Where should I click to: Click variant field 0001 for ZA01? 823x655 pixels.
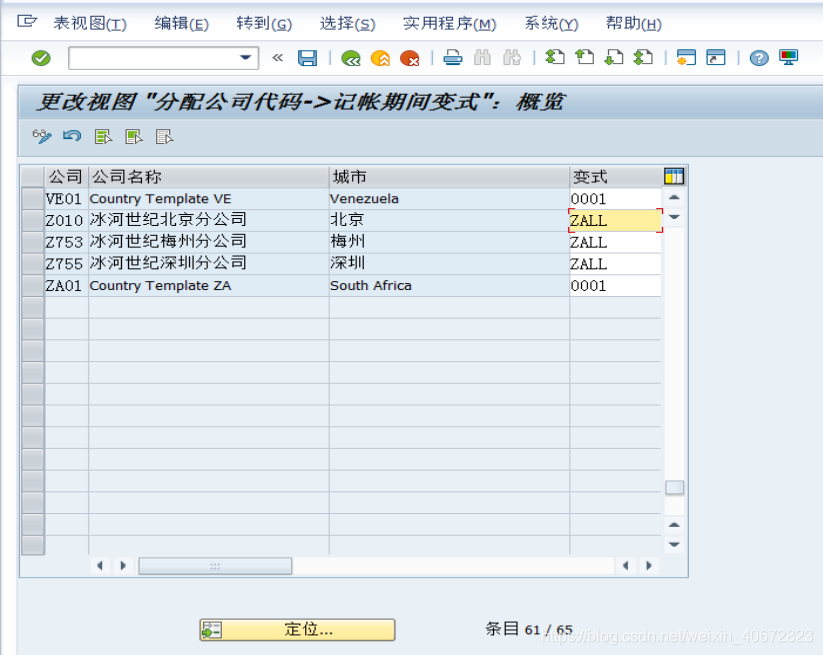(x=615, y=286)
